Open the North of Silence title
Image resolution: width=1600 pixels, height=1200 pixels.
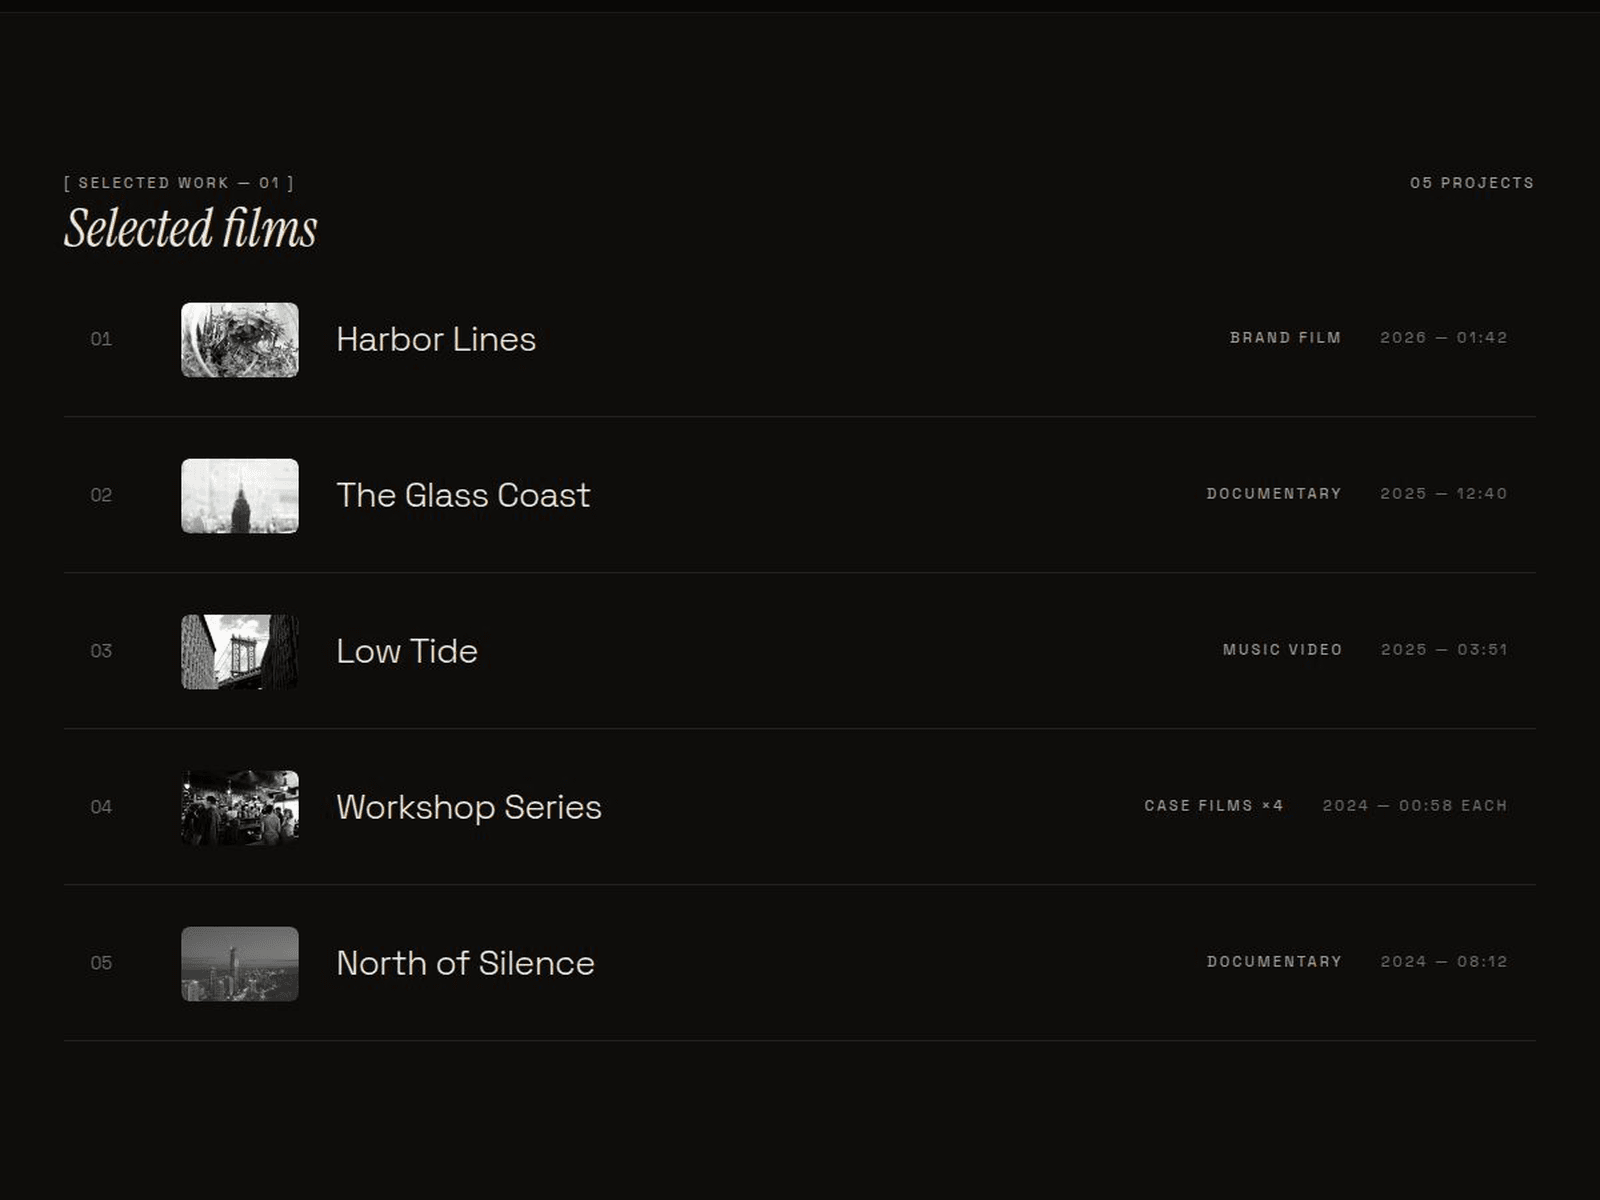click(x=465, y=964)
